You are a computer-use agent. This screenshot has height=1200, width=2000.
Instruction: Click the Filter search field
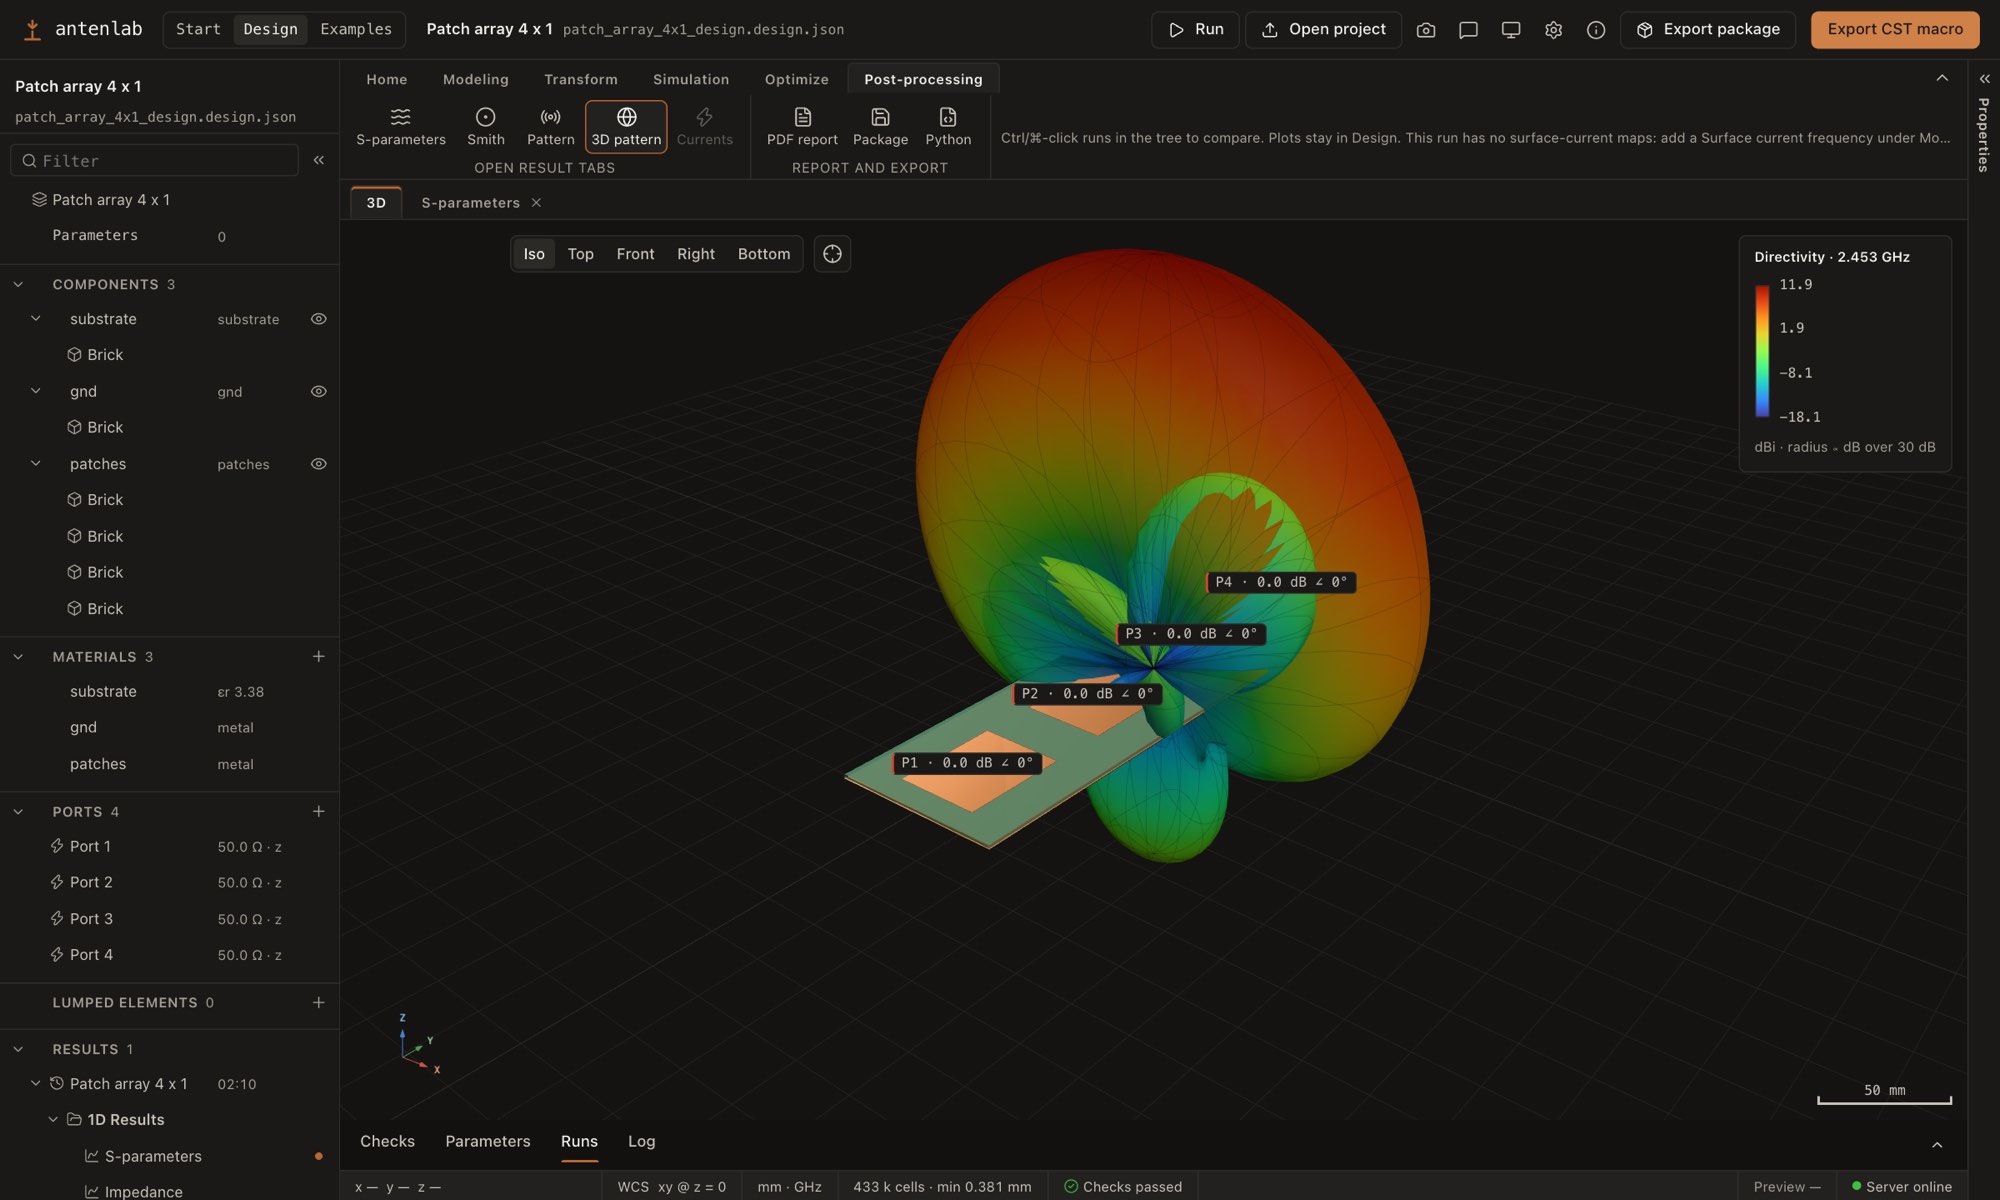[x=155, y=160]
